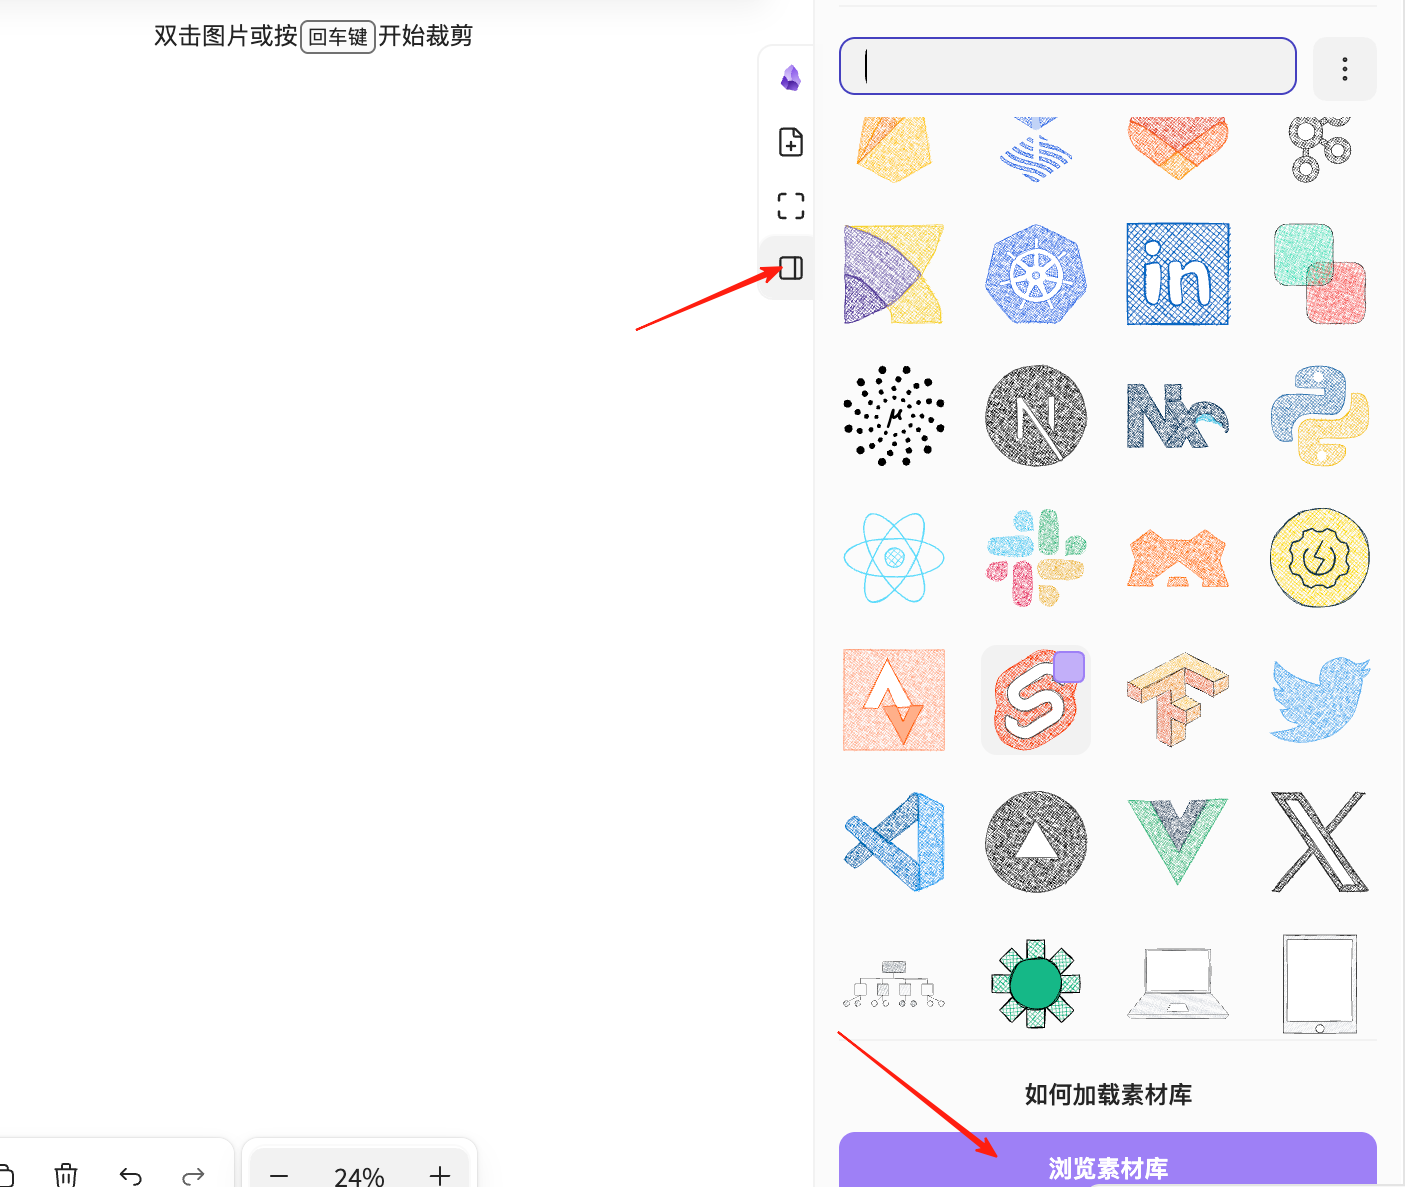Select the black circle triangle Vercel logo
Image resolution: width=1406 pixels, height=1188 pixels.
coord(1036,842)
